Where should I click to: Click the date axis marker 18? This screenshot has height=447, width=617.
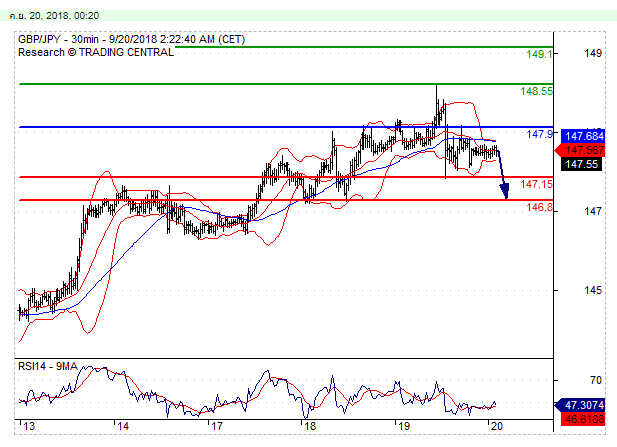tap(310, 426)
